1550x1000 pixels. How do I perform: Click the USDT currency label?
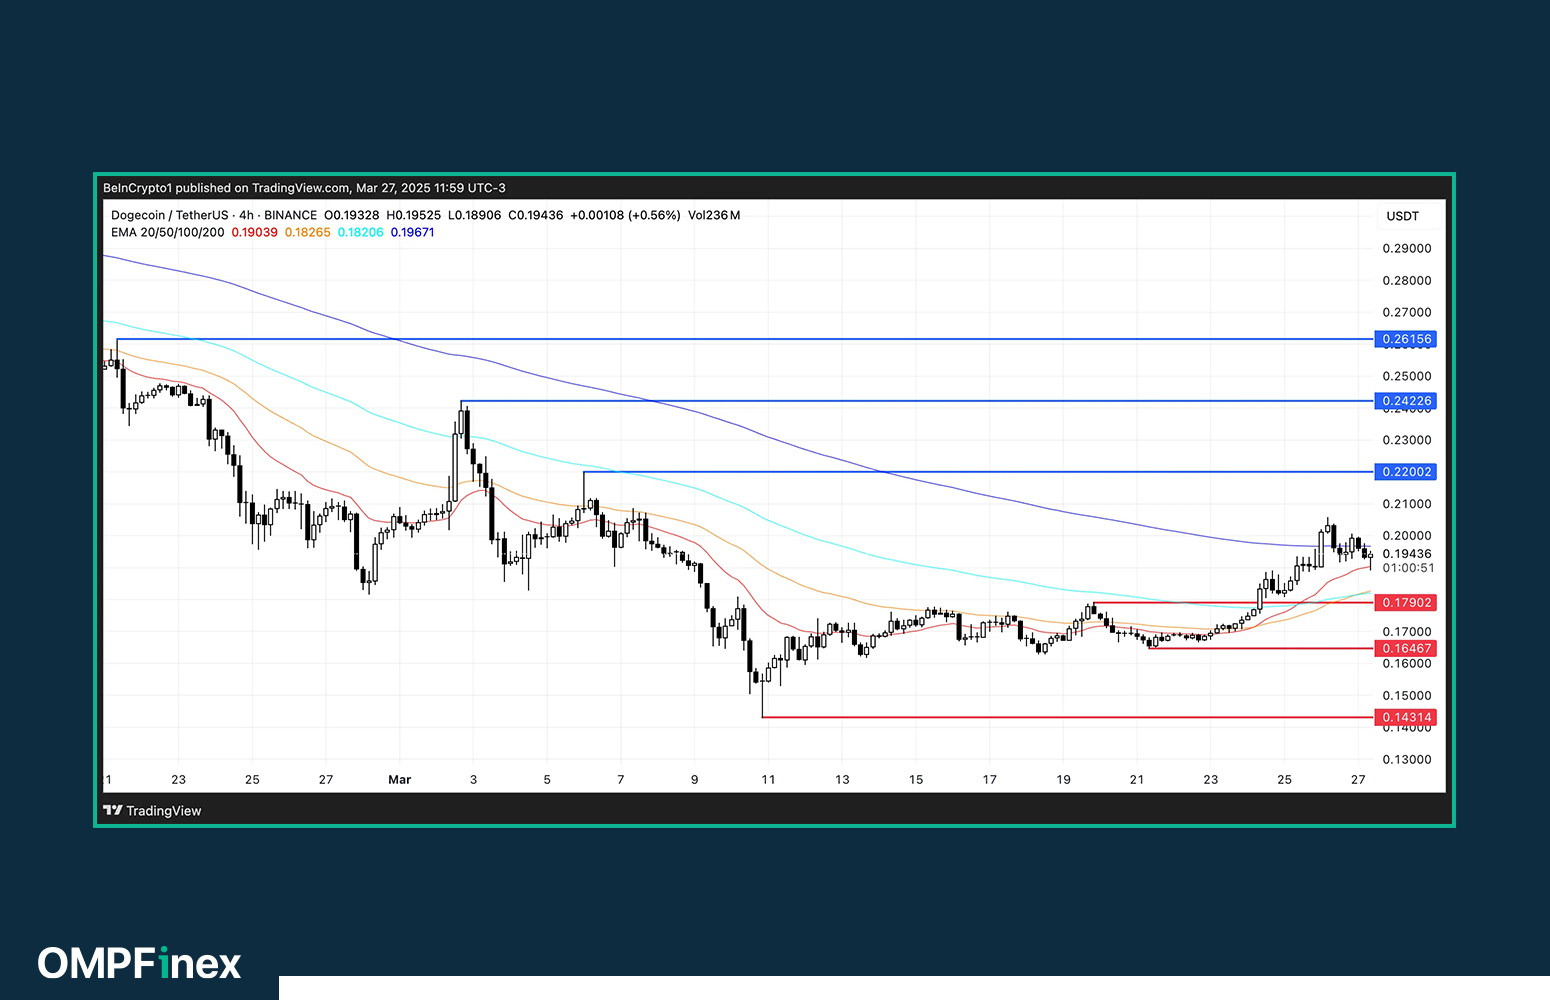[1402, 216]
